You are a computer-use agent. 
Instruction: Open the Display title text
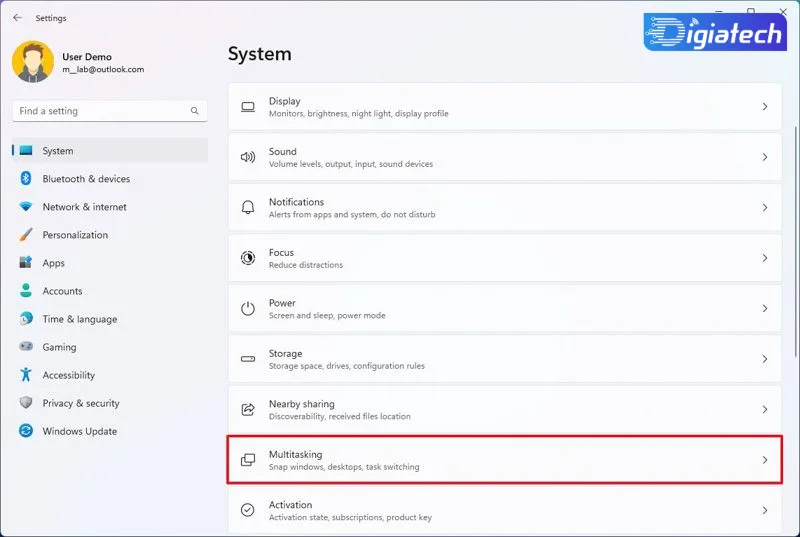285,101
